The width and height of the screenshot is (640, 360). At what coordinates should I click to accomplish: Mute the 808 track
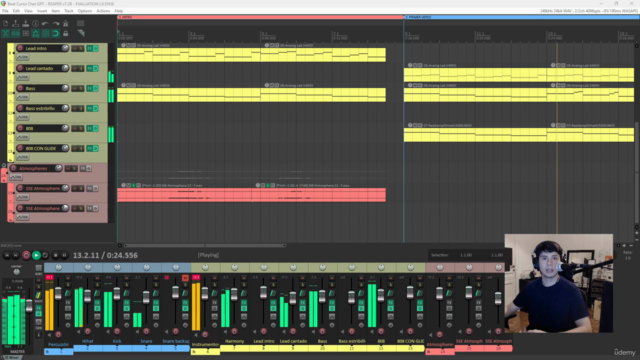[x=75, y=129]
